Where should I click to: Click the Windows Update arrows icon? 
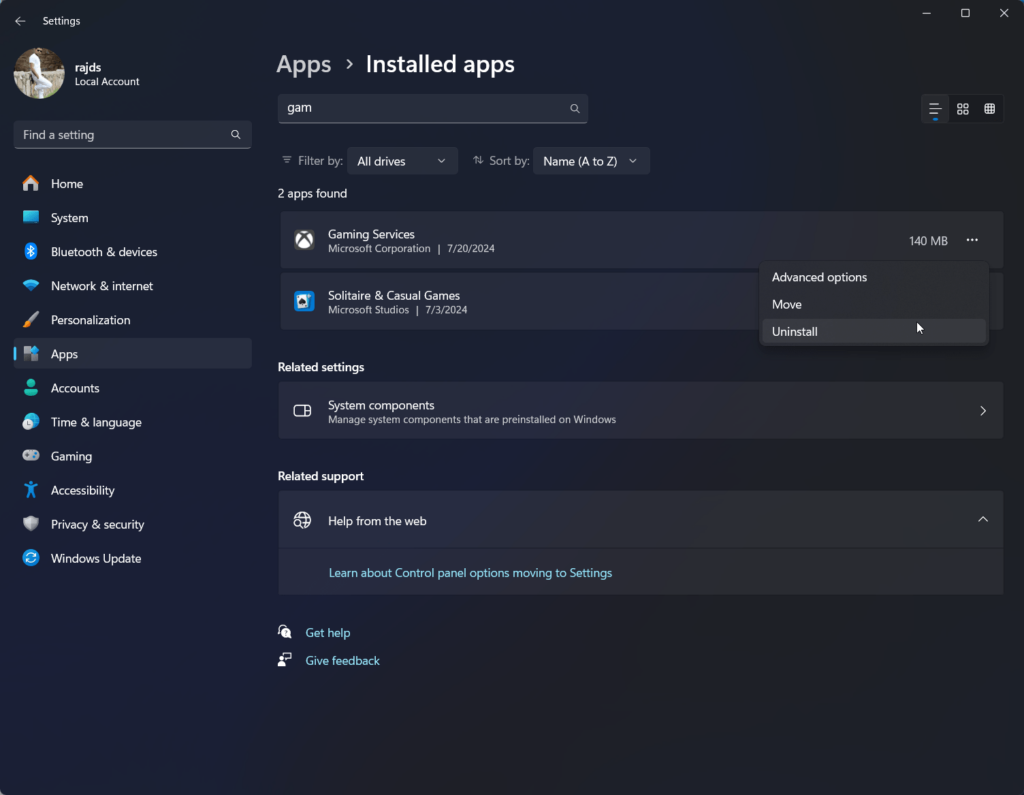point(31,557)
